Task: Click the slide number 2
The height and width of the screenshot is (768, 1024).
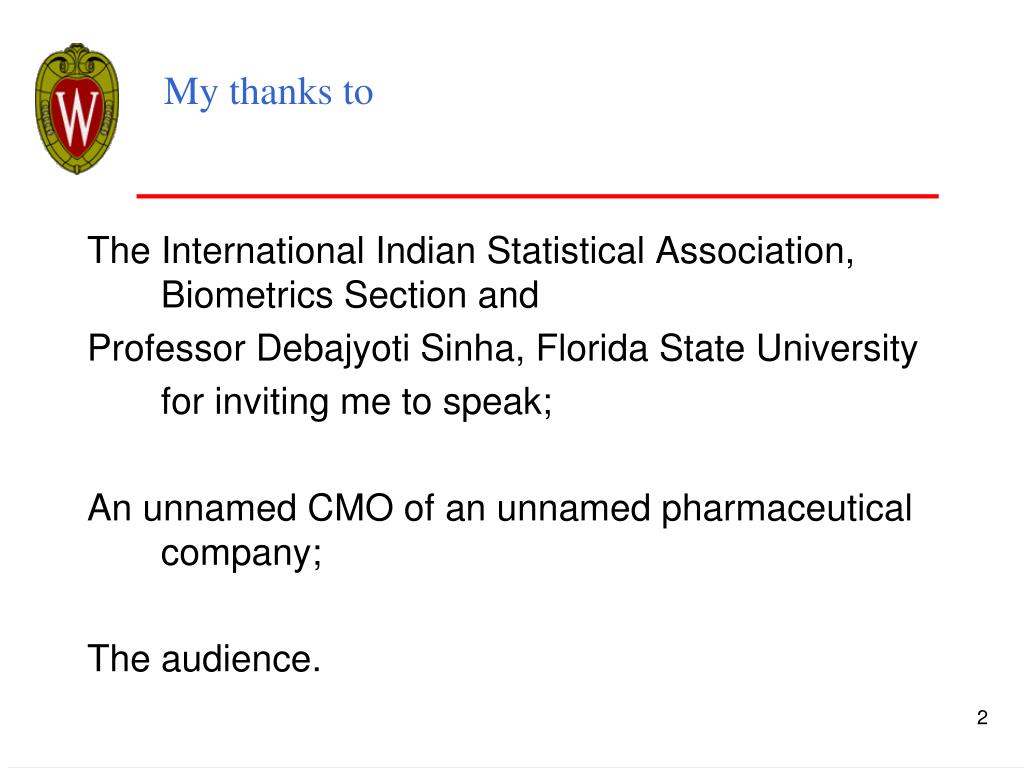Action: click(x=982, y=717)
